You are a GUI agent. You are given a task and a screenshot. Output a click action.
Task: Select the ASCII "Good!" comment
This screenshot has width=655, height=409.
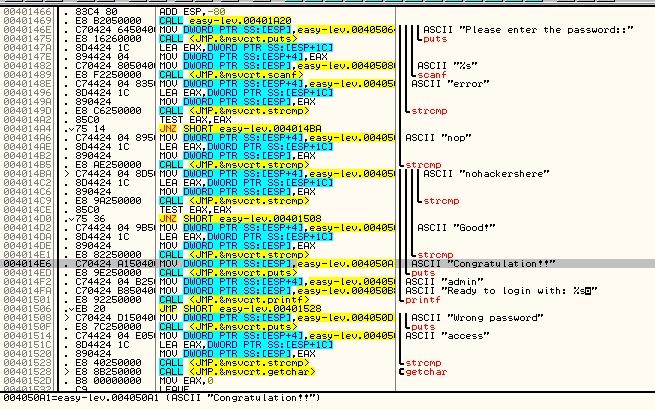(456, 227)
